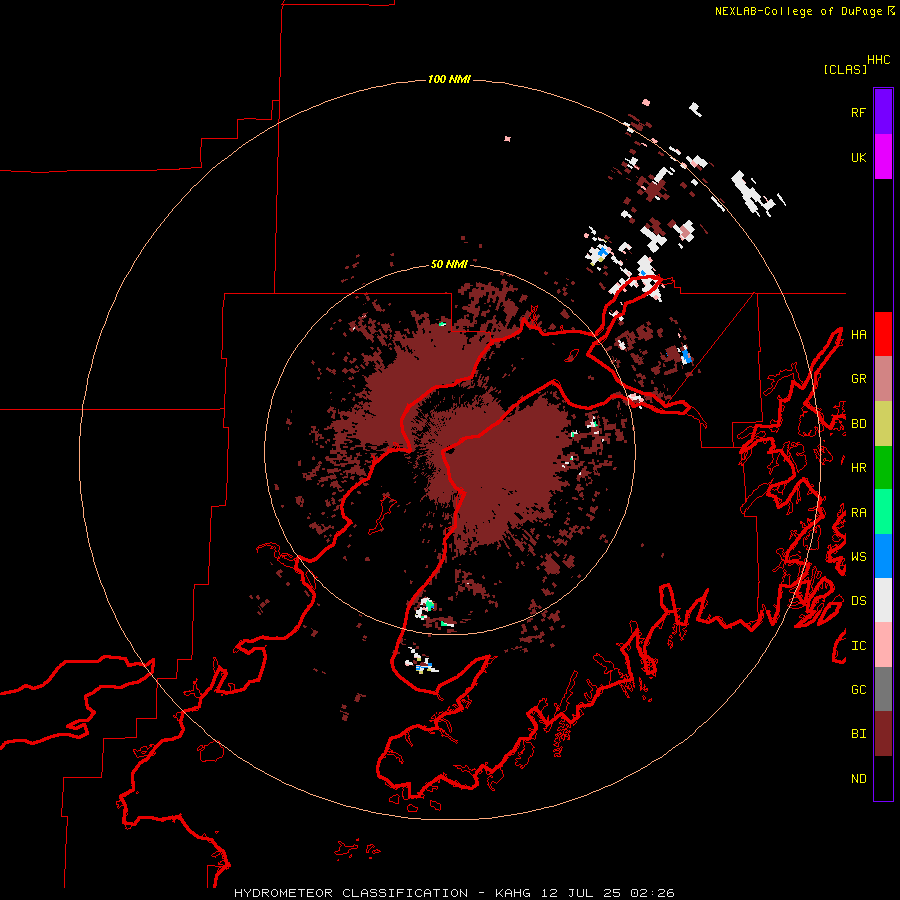
Task: Click the BI dark red legend swatch
Action: coord(883,734)
